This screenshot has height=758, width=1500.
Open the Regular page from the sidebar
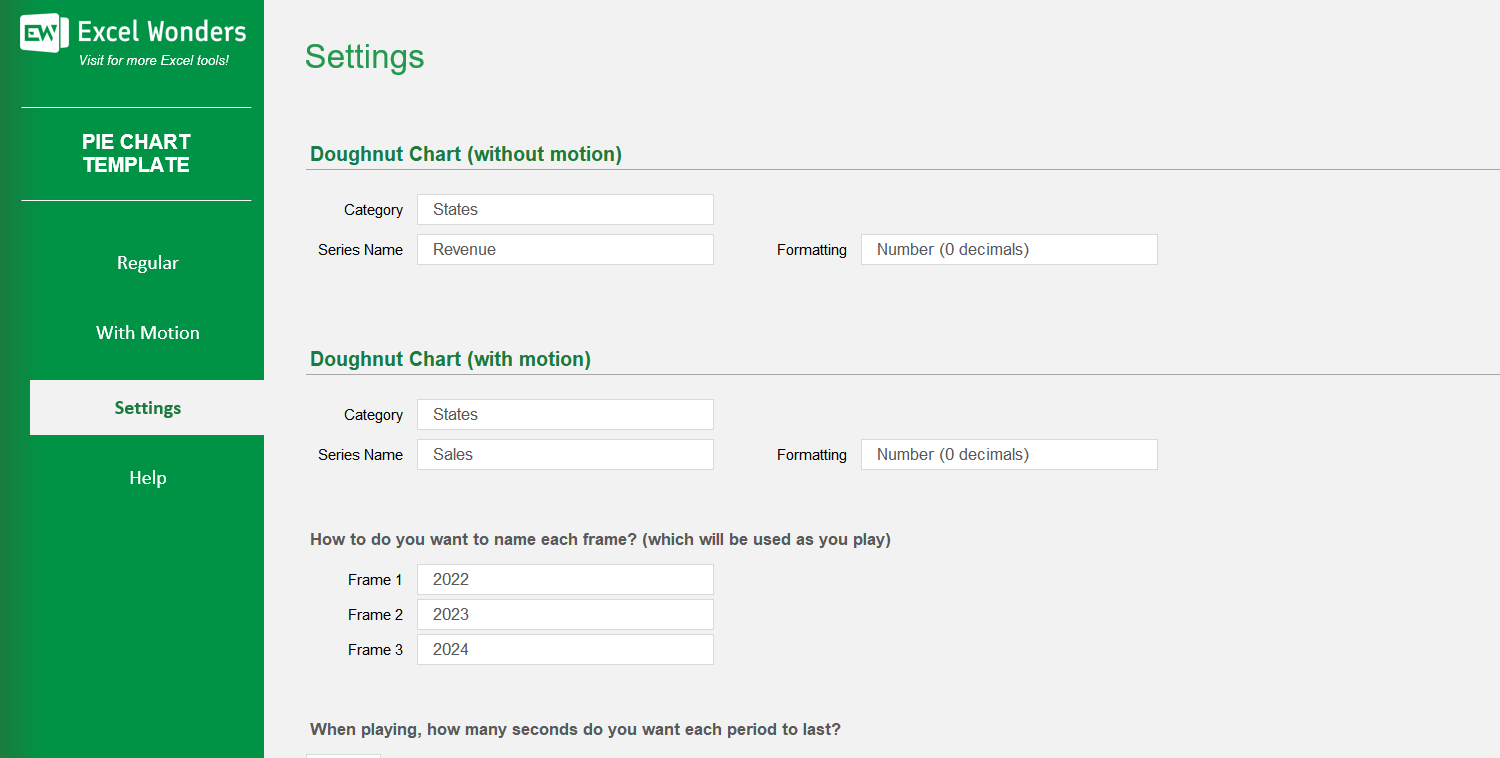147,262
